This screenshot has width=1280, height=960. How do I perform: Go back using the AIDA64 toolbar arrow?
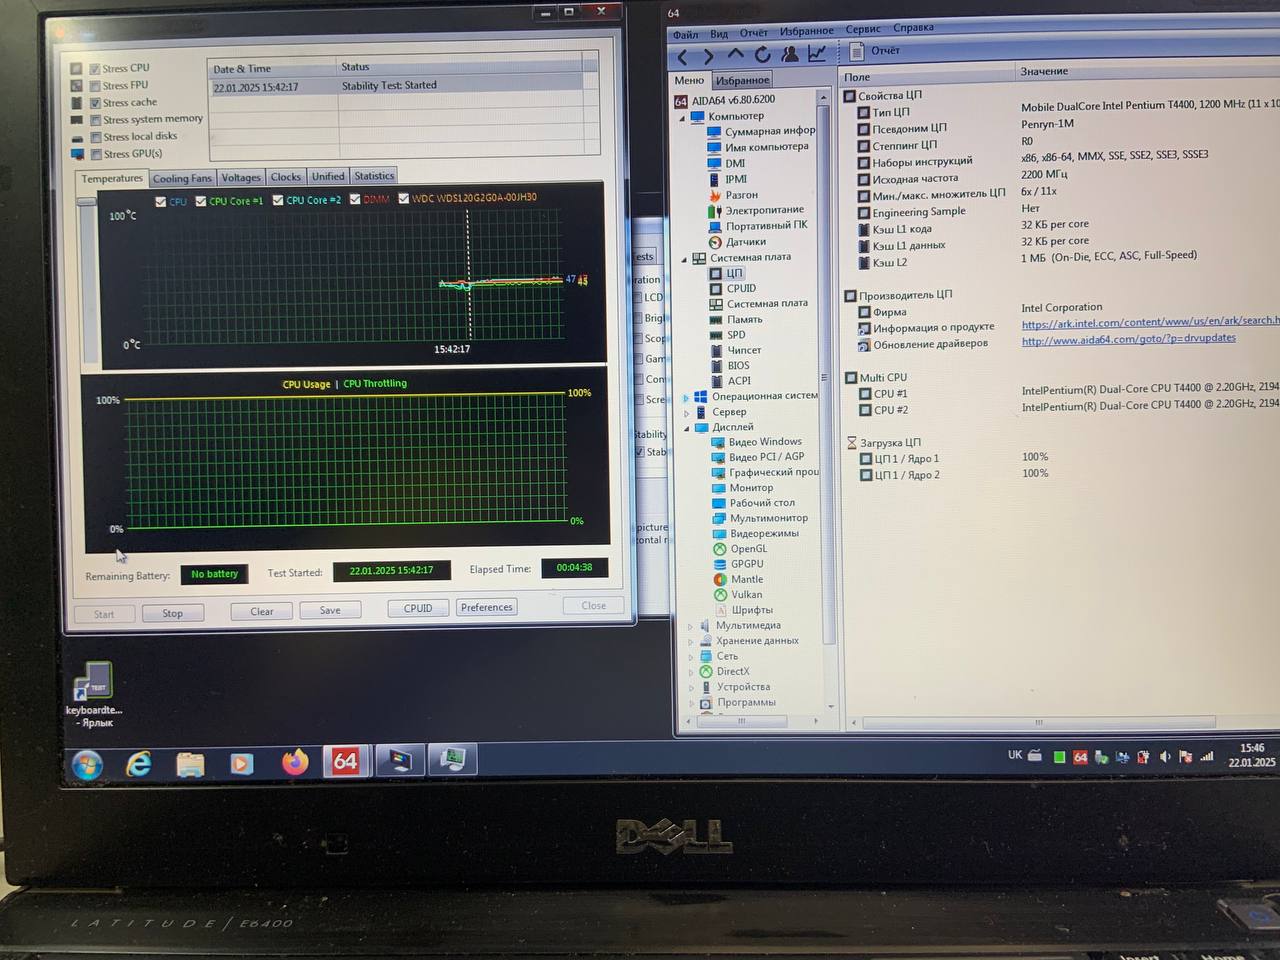click(x=683, y=56)
